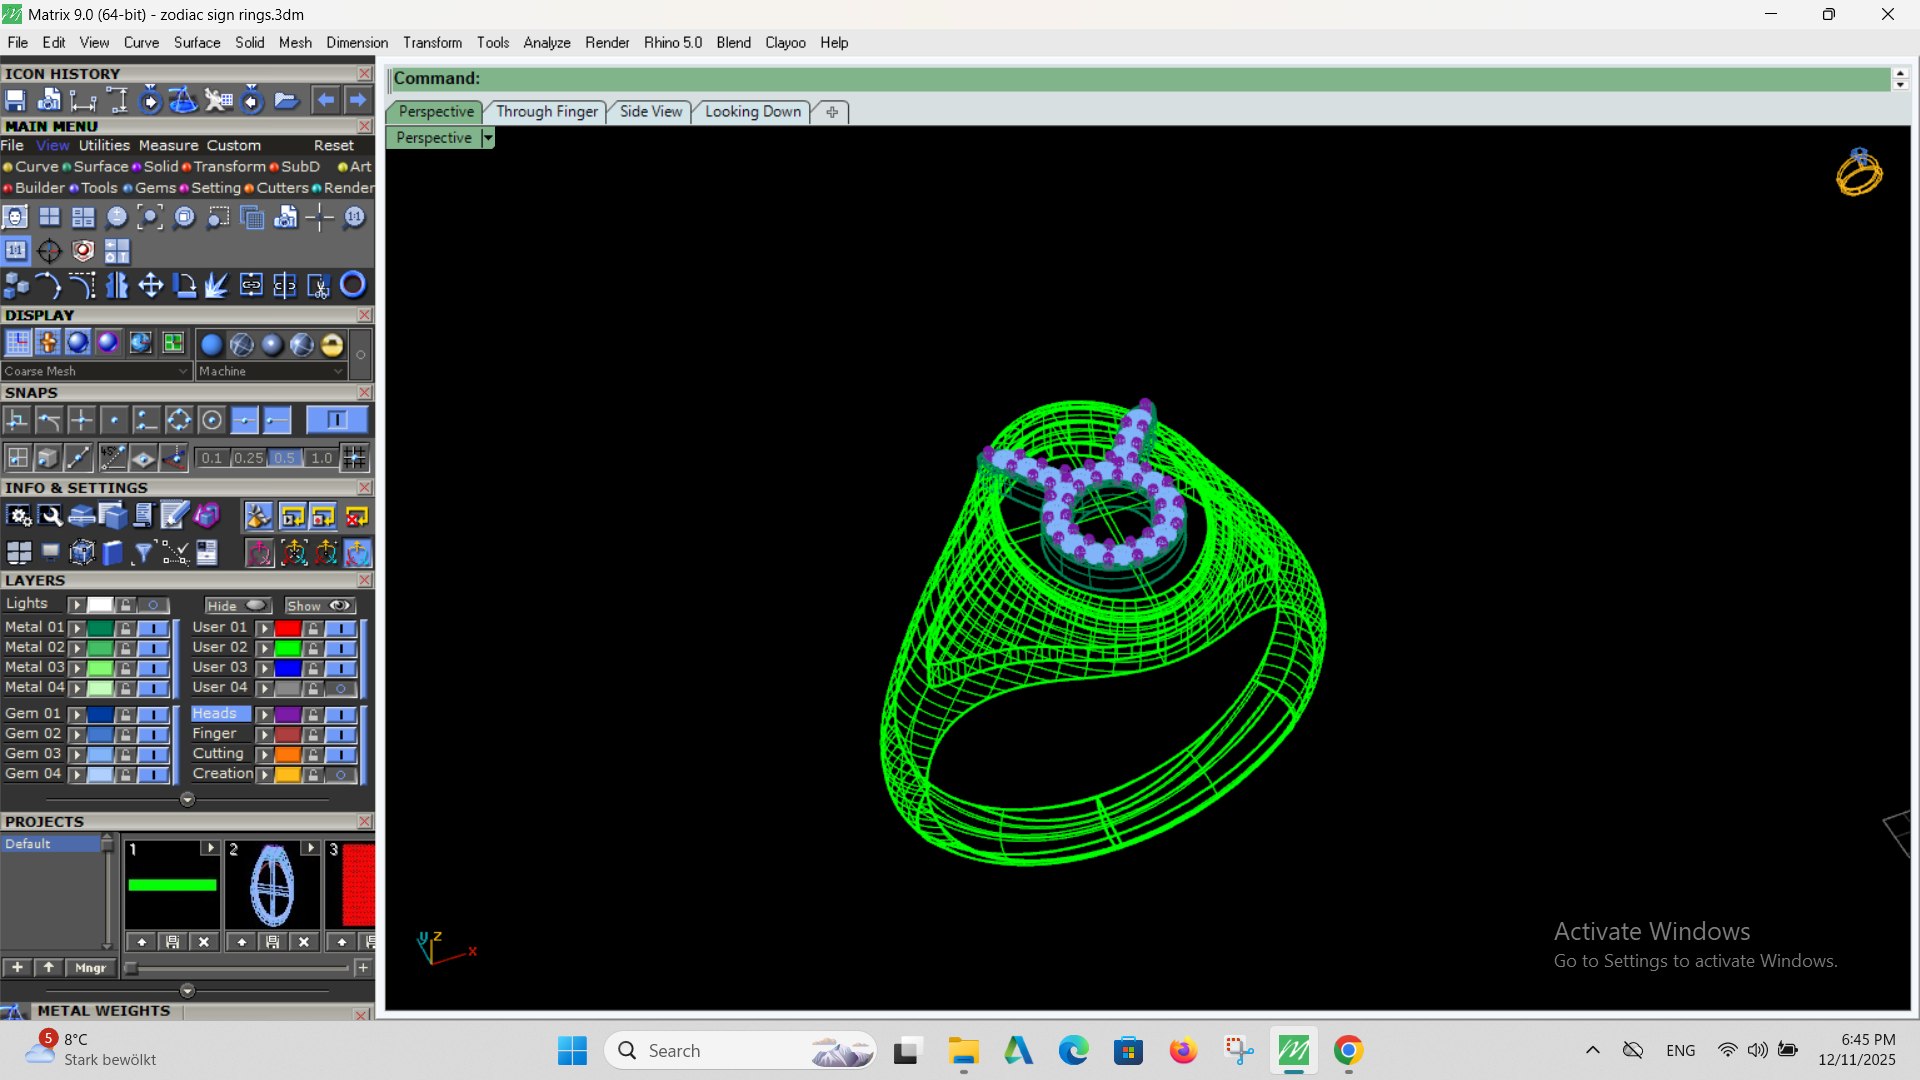
Task: Click the gears settings icon in Info & Settings
Action: (18, 516)
